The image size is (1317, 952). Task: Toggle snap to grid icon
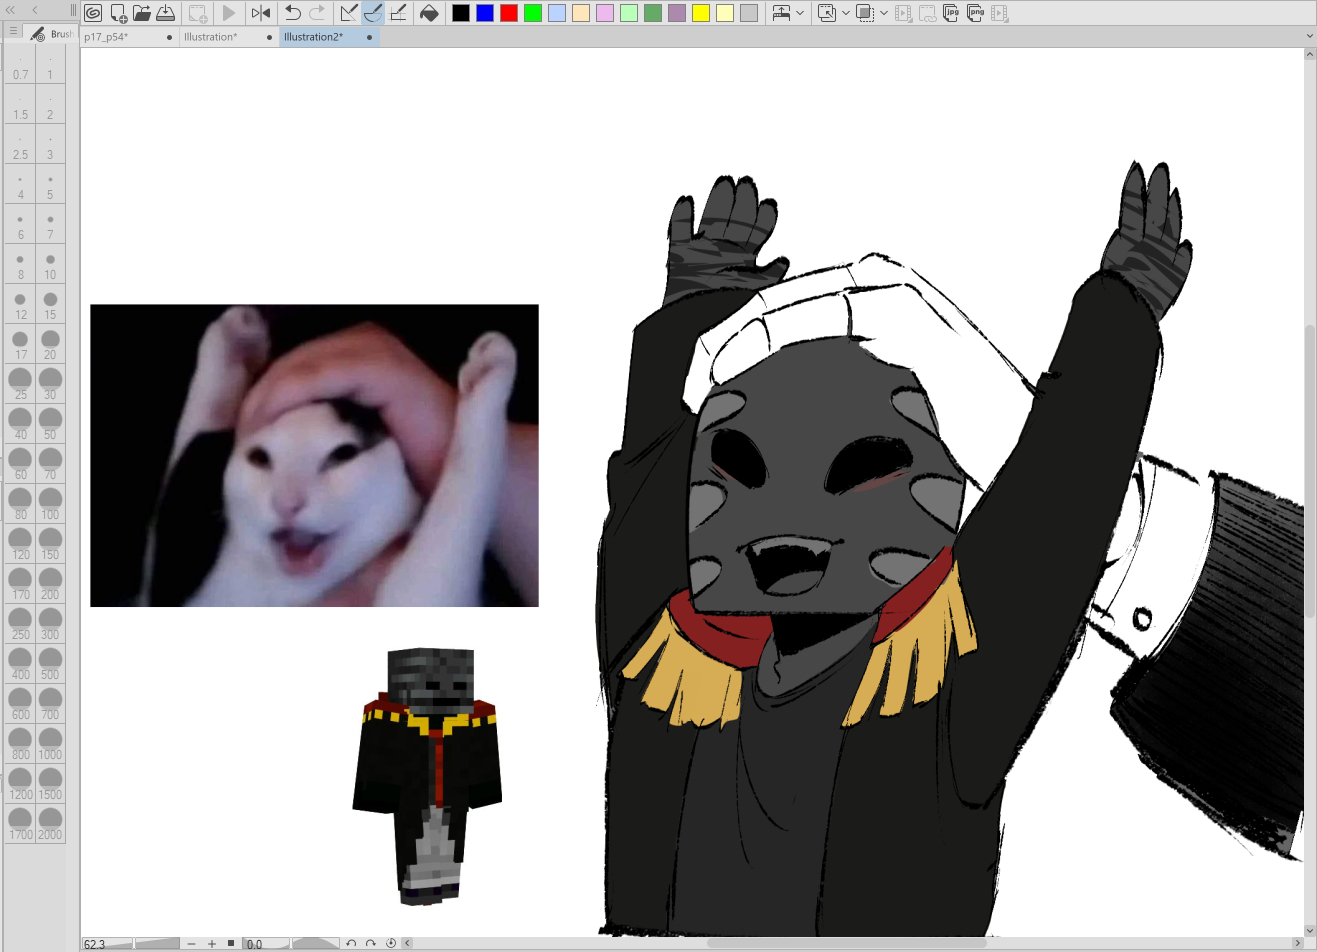[x=398, y=13]
